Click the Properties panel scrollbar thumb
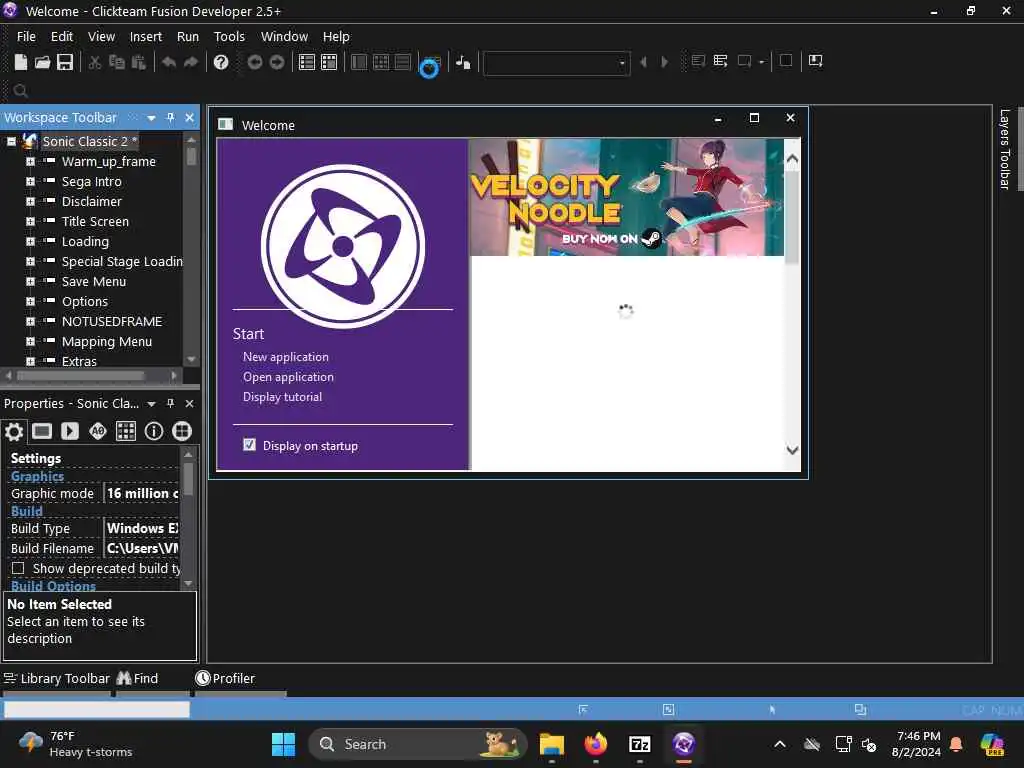The height and width of the screenshot is (768, 1024). tap(188, 479)
